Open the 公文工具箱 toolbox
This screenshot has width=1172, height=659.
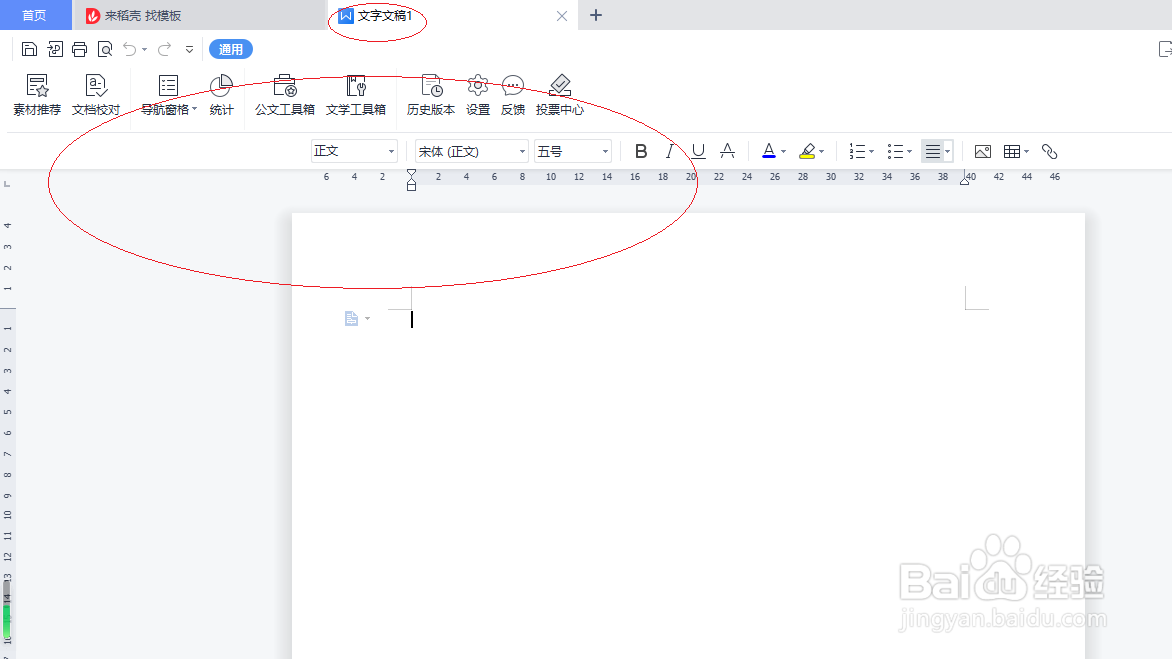click(x=283, y=95)
